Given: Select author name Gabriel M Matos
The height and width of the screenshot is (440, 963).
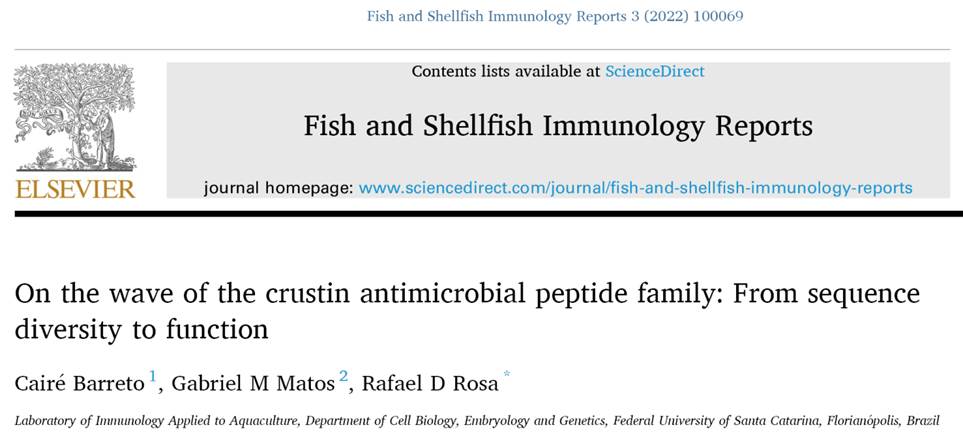Looking at the screenshot, I should pos(253,383).
